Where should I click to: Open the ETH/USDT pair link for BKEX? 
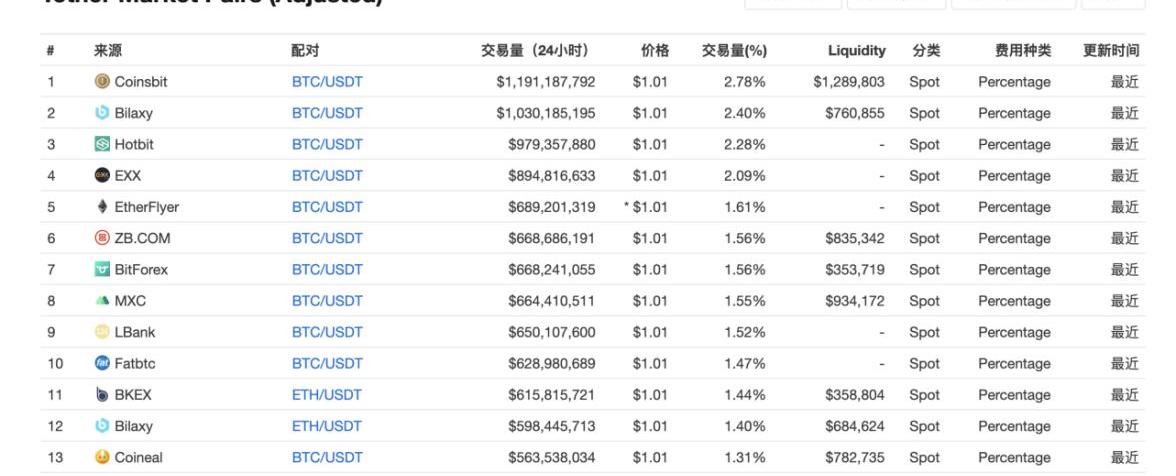(326, 395)
